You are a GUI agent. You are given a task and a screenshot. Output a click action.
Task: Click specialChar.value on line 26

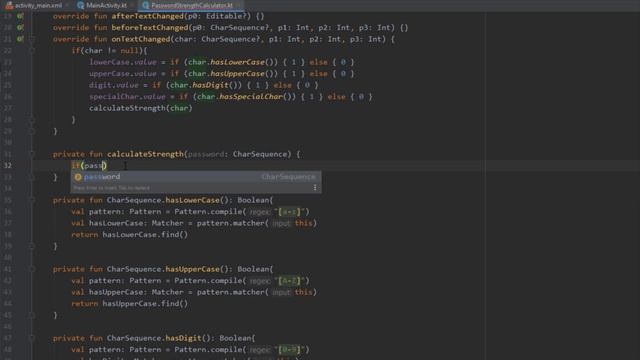[127, 97]
